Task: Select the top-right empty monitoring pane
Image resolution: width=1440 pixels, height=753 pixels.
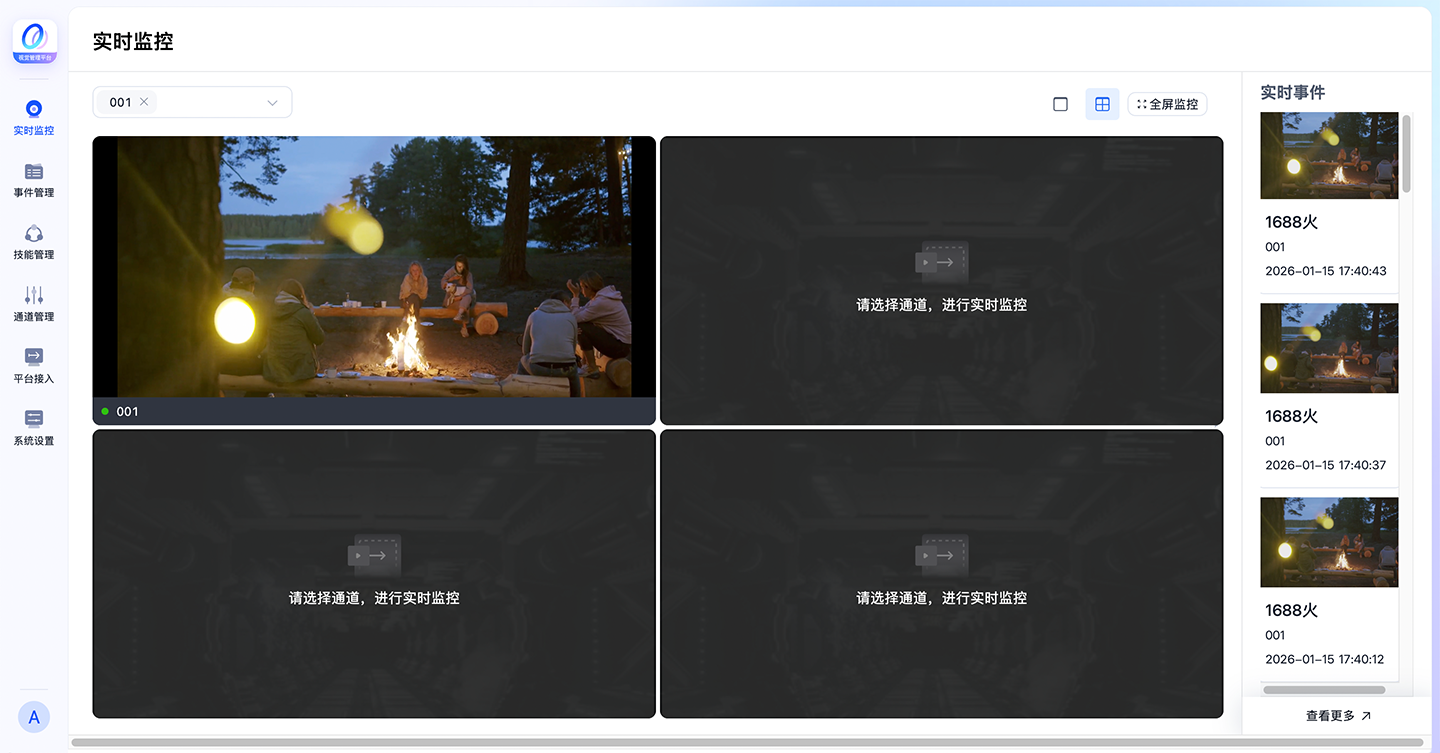Action: (942, 281)
